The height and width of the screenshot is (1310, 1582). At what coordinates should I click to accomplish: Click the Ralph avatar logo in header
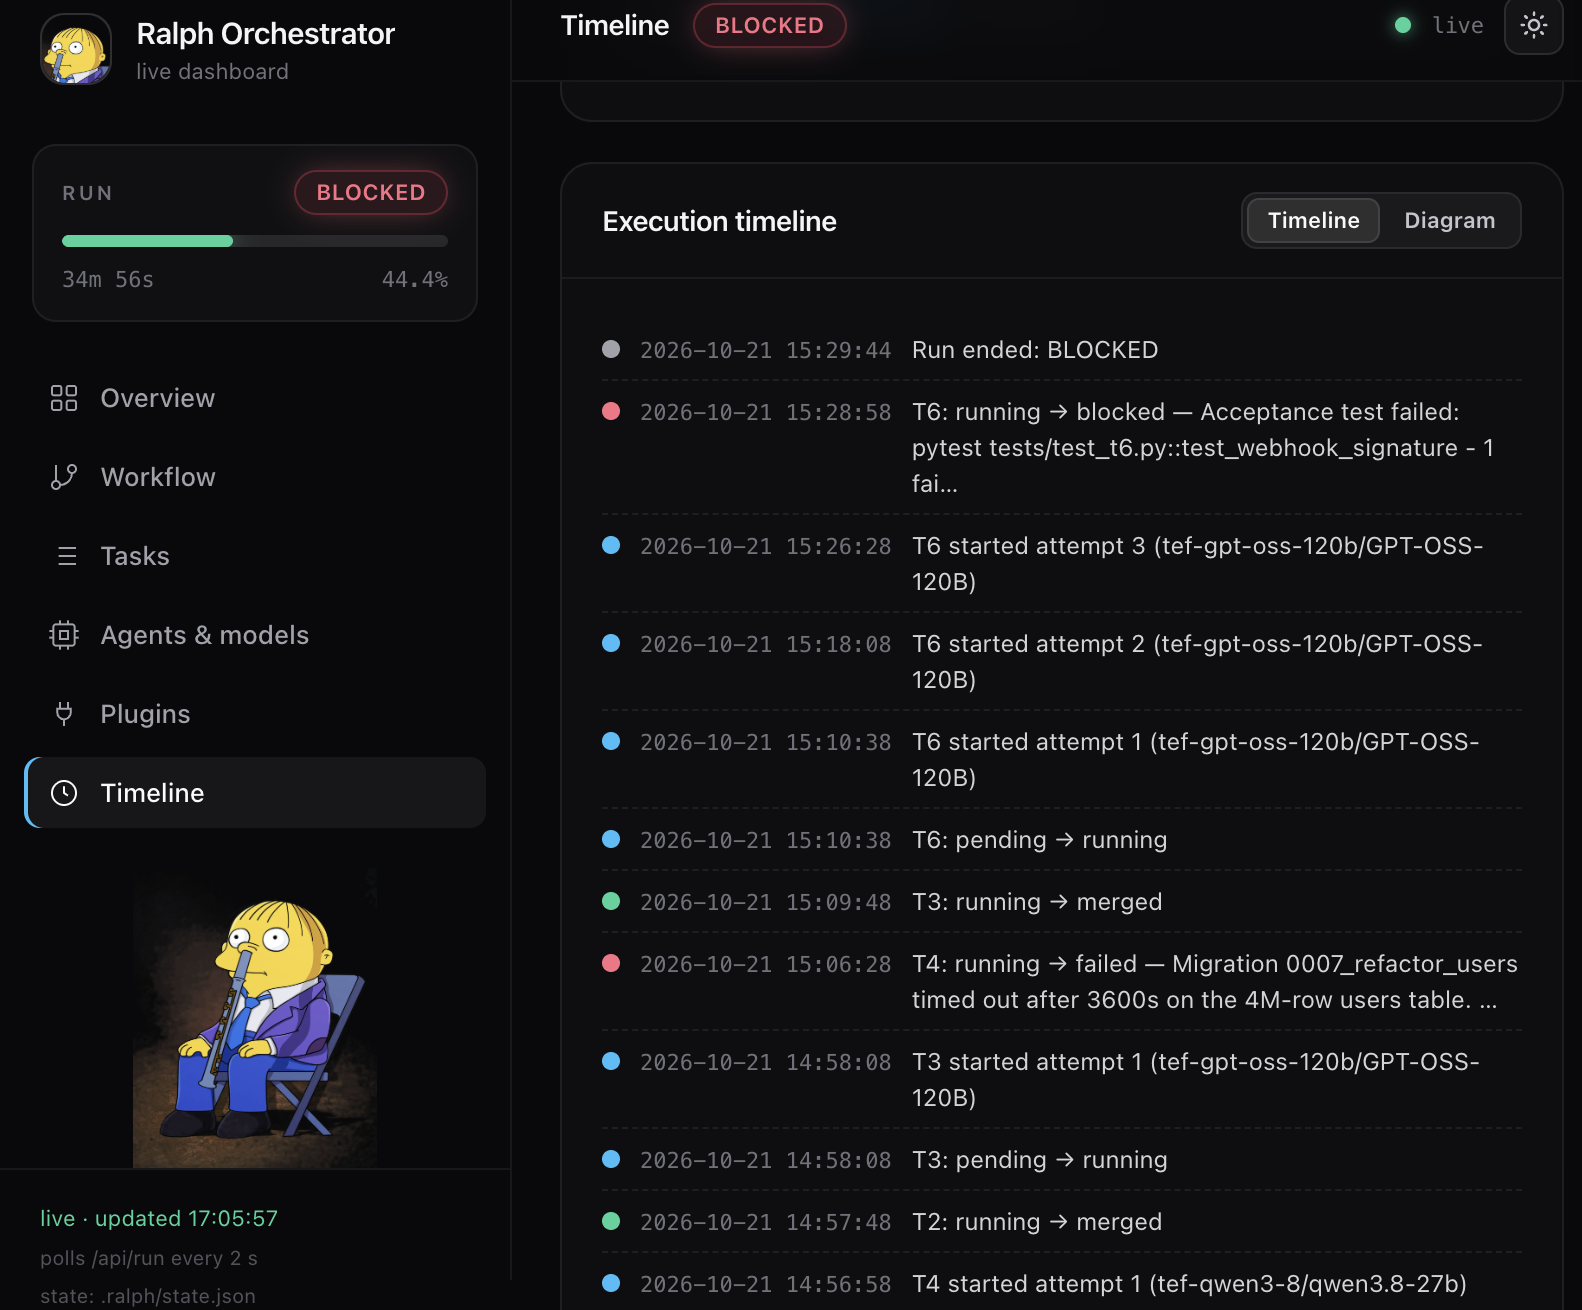76,50
